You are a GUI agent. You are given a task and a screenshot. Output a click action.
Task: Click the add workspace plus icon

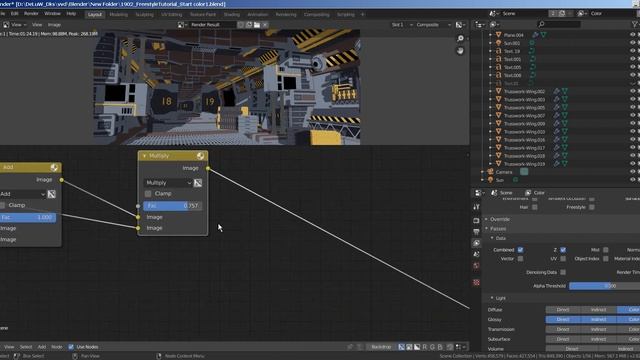click(x=362, y=14)
